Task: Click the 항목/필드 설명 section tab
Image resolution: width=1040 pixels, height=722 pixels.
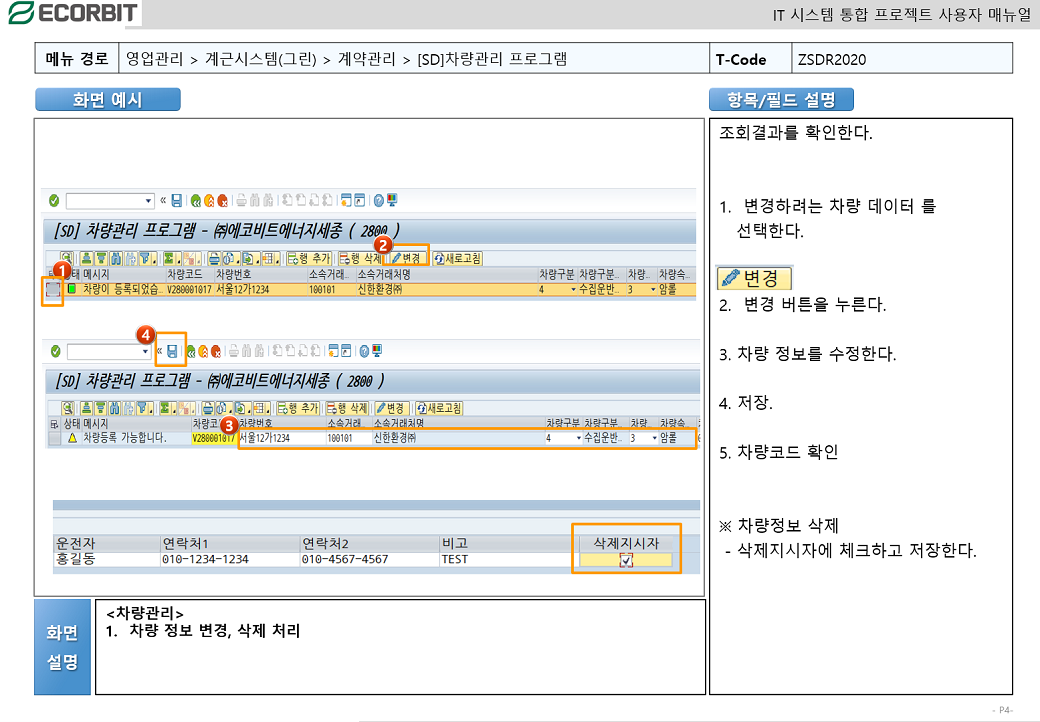Action: 781,100
